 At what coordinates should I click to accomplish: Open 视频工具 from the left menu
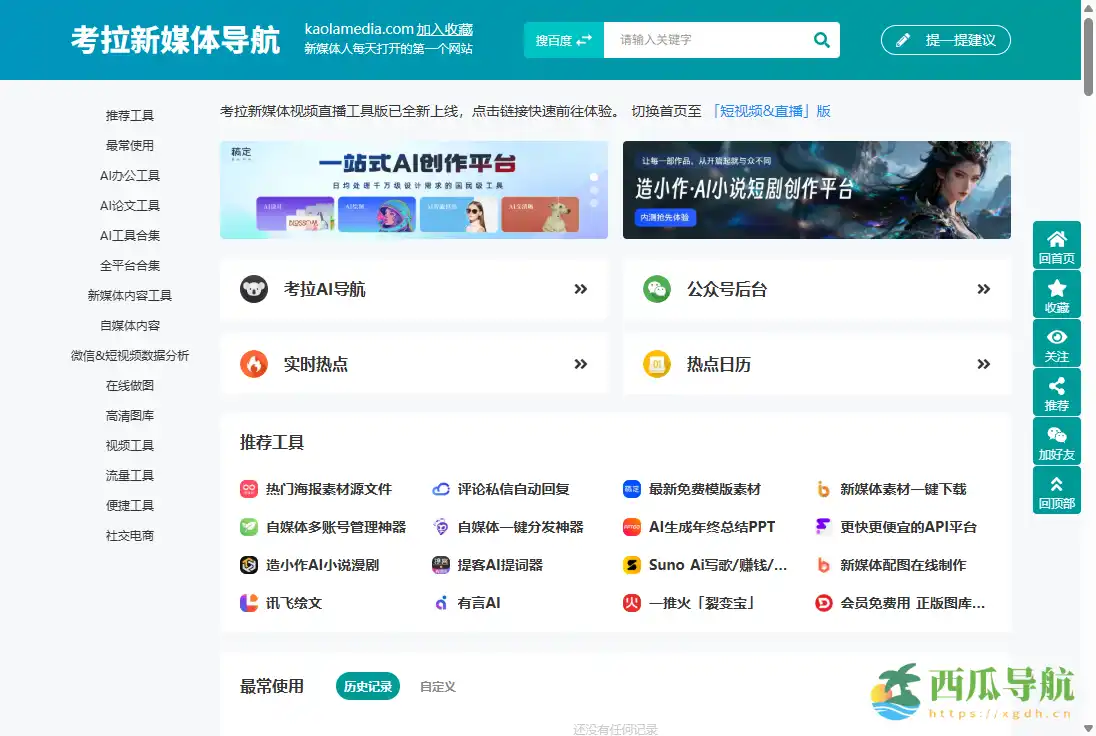130,445
